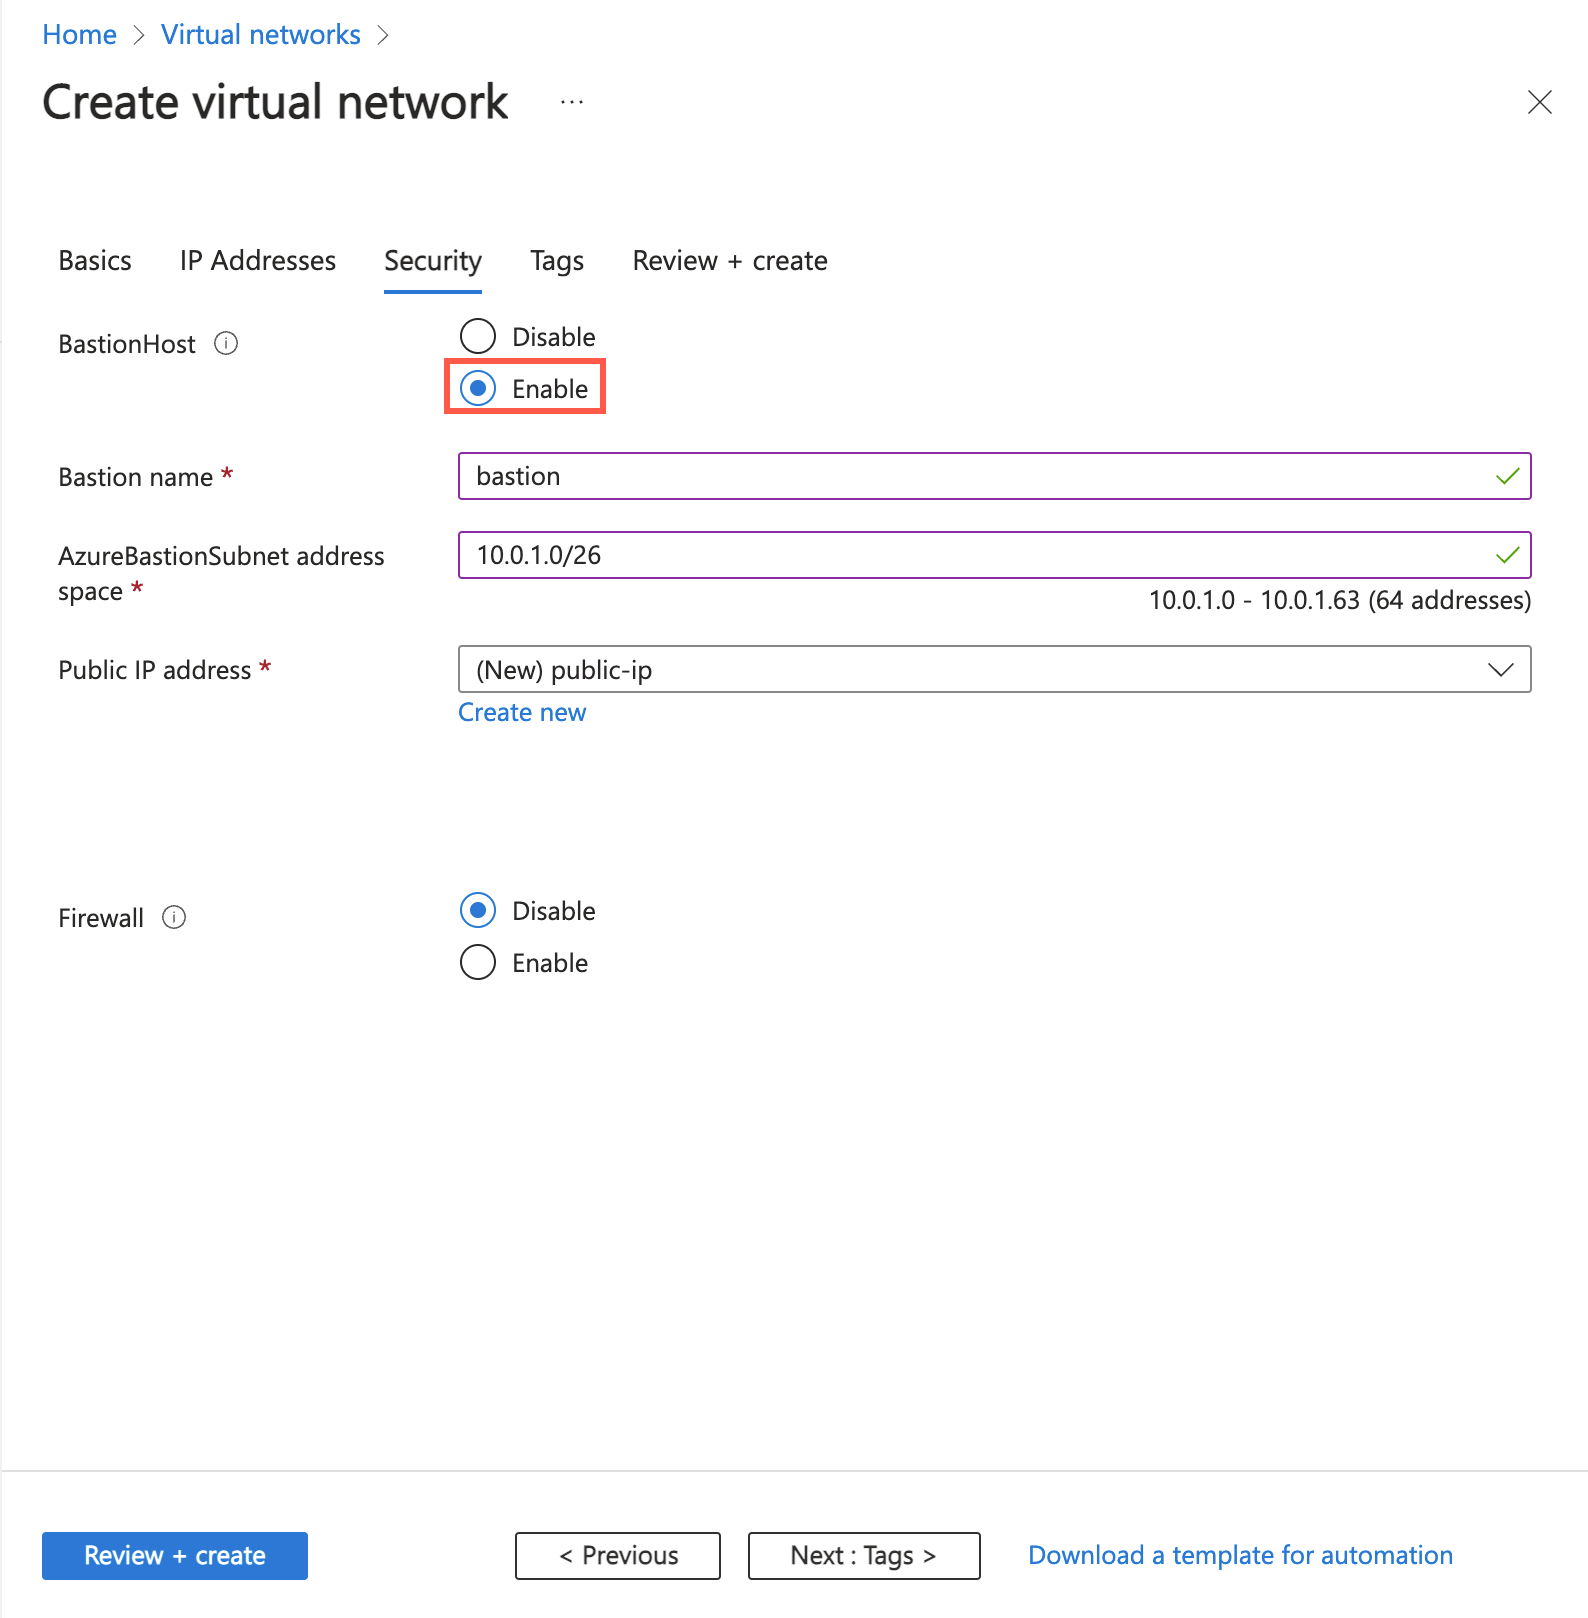Image resolution: width=1588 pixels, height=1618 pixels.
Task: Navigate to Virtual networks breadcrumb
Action: [x=261, y=35]
